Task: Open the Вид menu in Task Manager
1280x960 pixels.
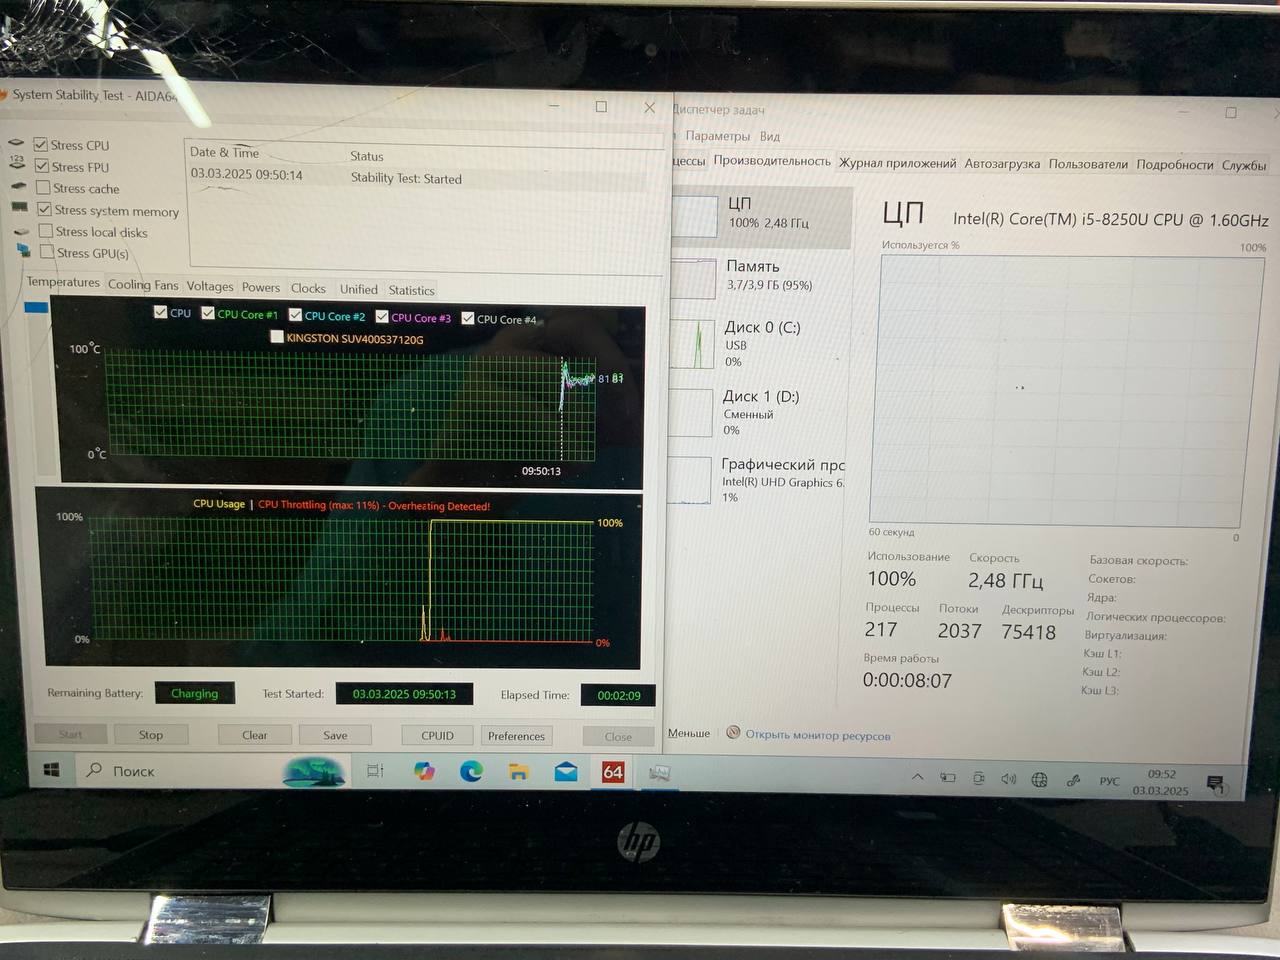Action: click(x=769, y=136)
